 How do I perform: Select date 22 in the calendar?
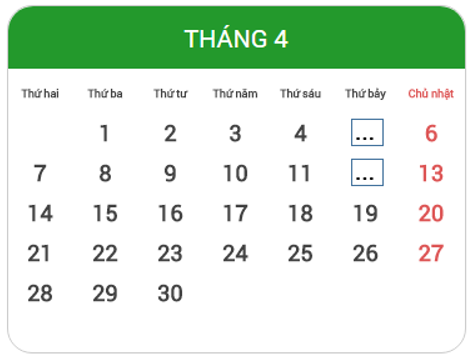(105, 253)
